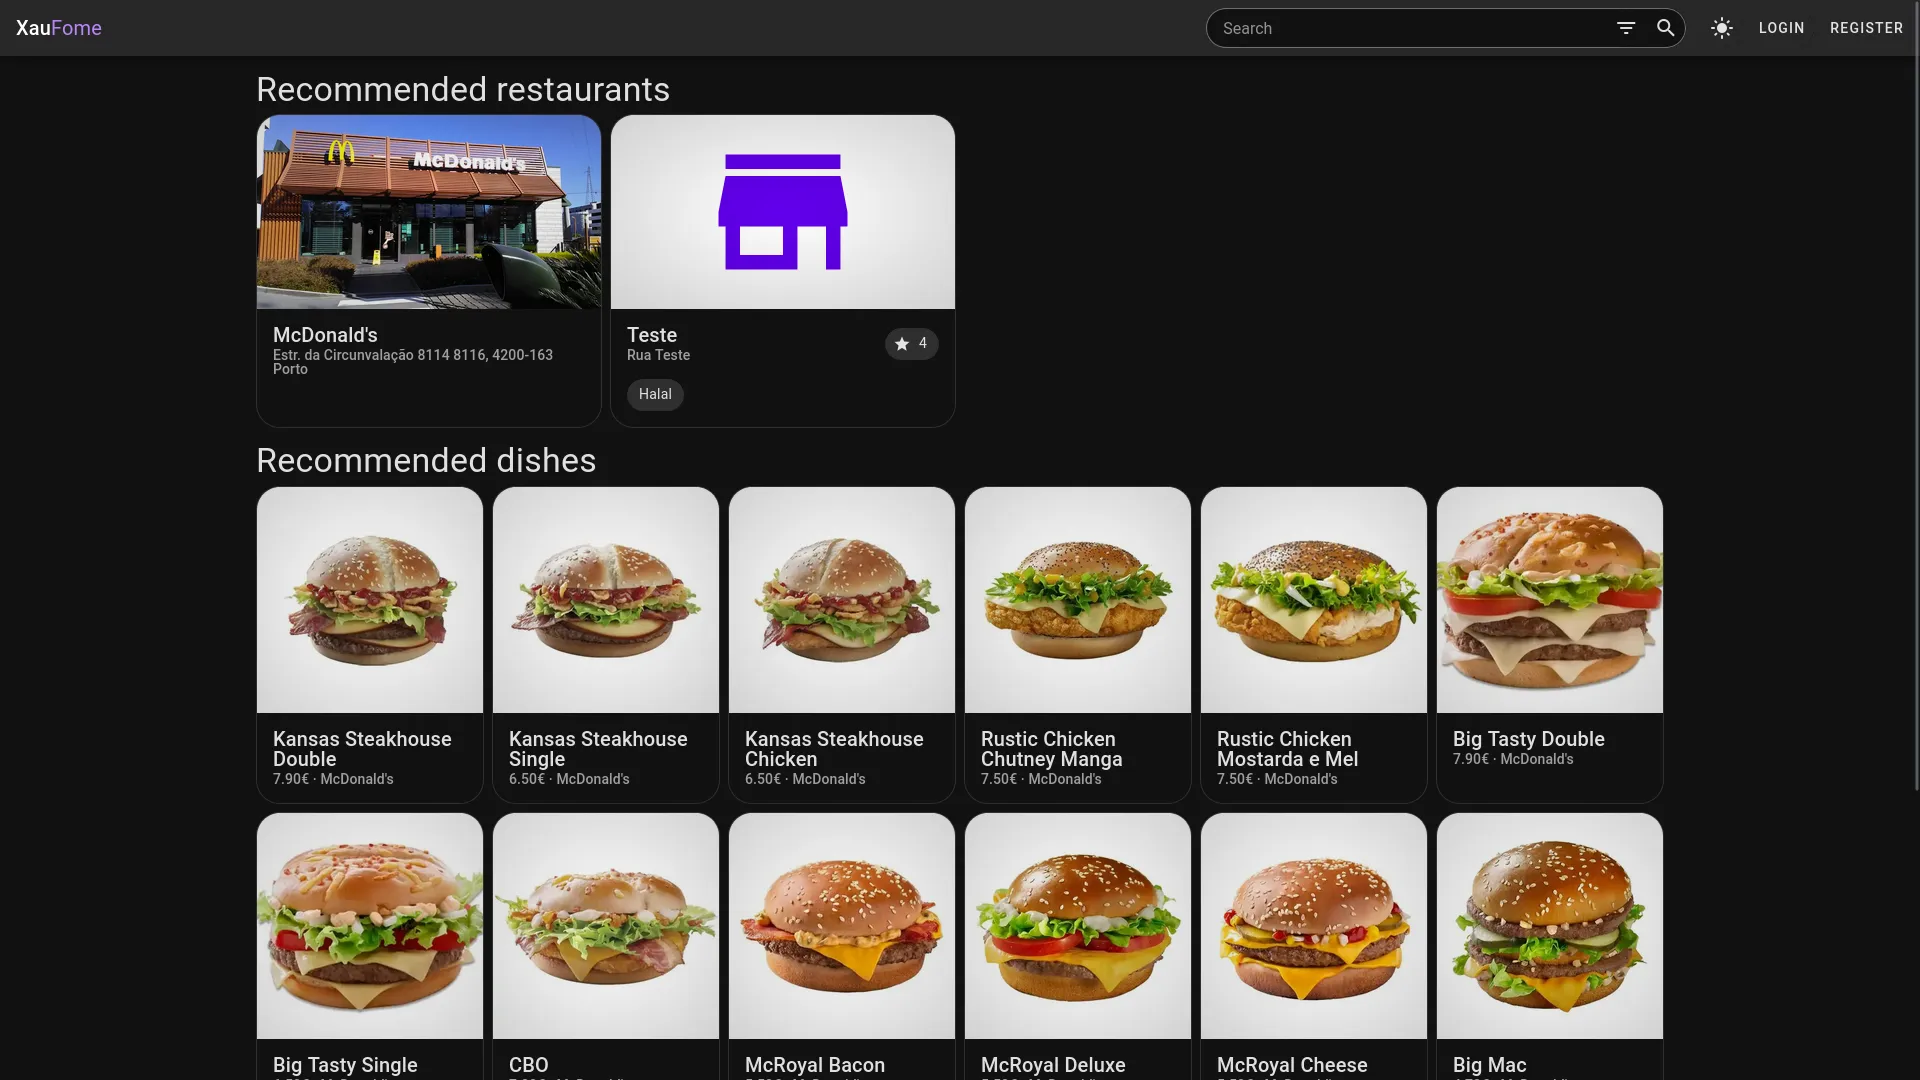The height and width of the screenshot is (1080, 1920).
Task: Click the LOGIN button
Action: coord(1781,28)
